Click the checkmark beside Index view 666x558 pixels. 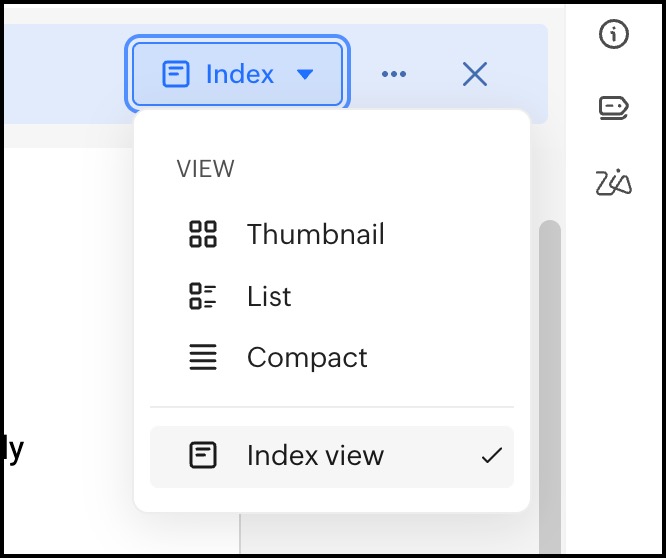coord(491,456)
